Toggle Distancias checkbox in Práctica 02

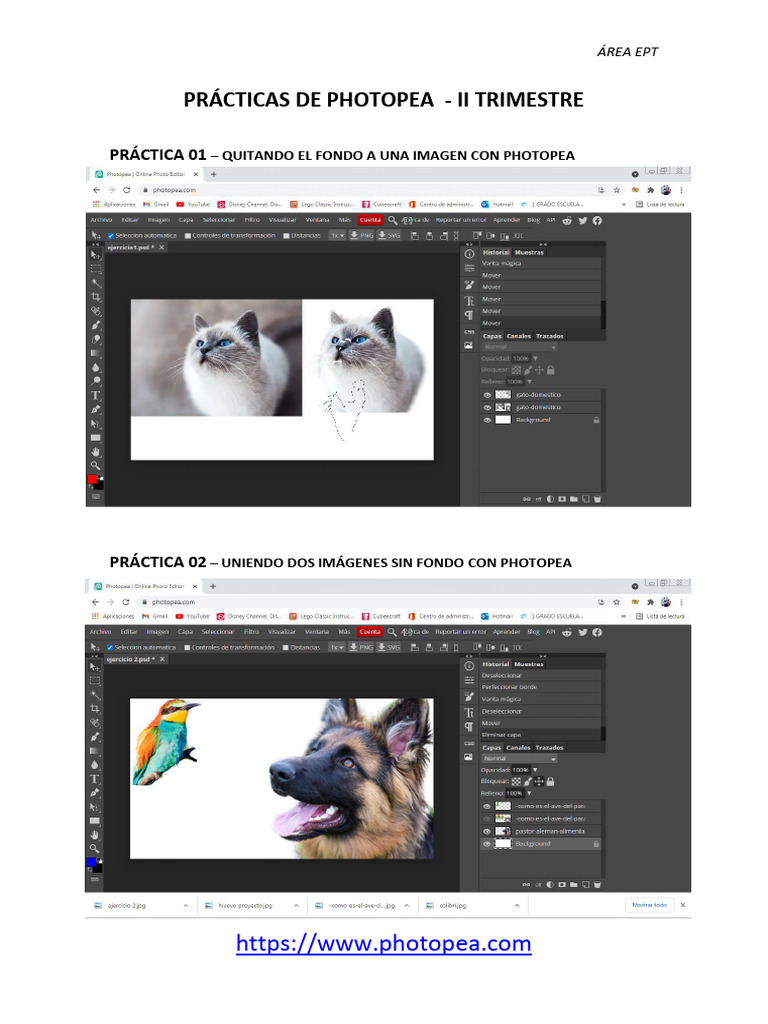285,648
